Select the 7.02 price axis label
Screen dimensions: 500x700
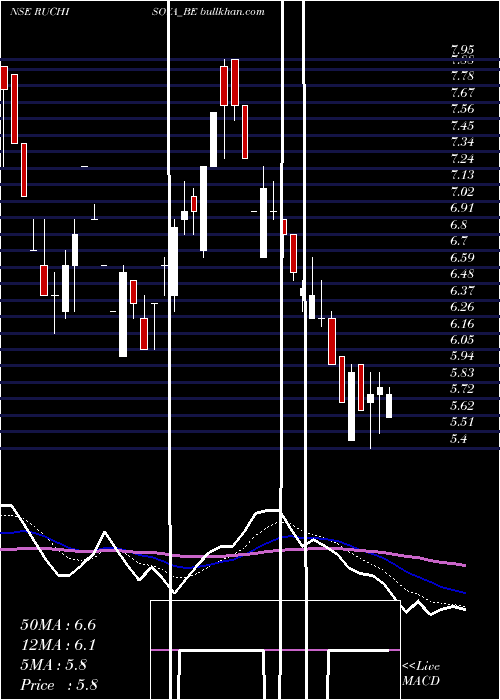(x=462, y=192)
